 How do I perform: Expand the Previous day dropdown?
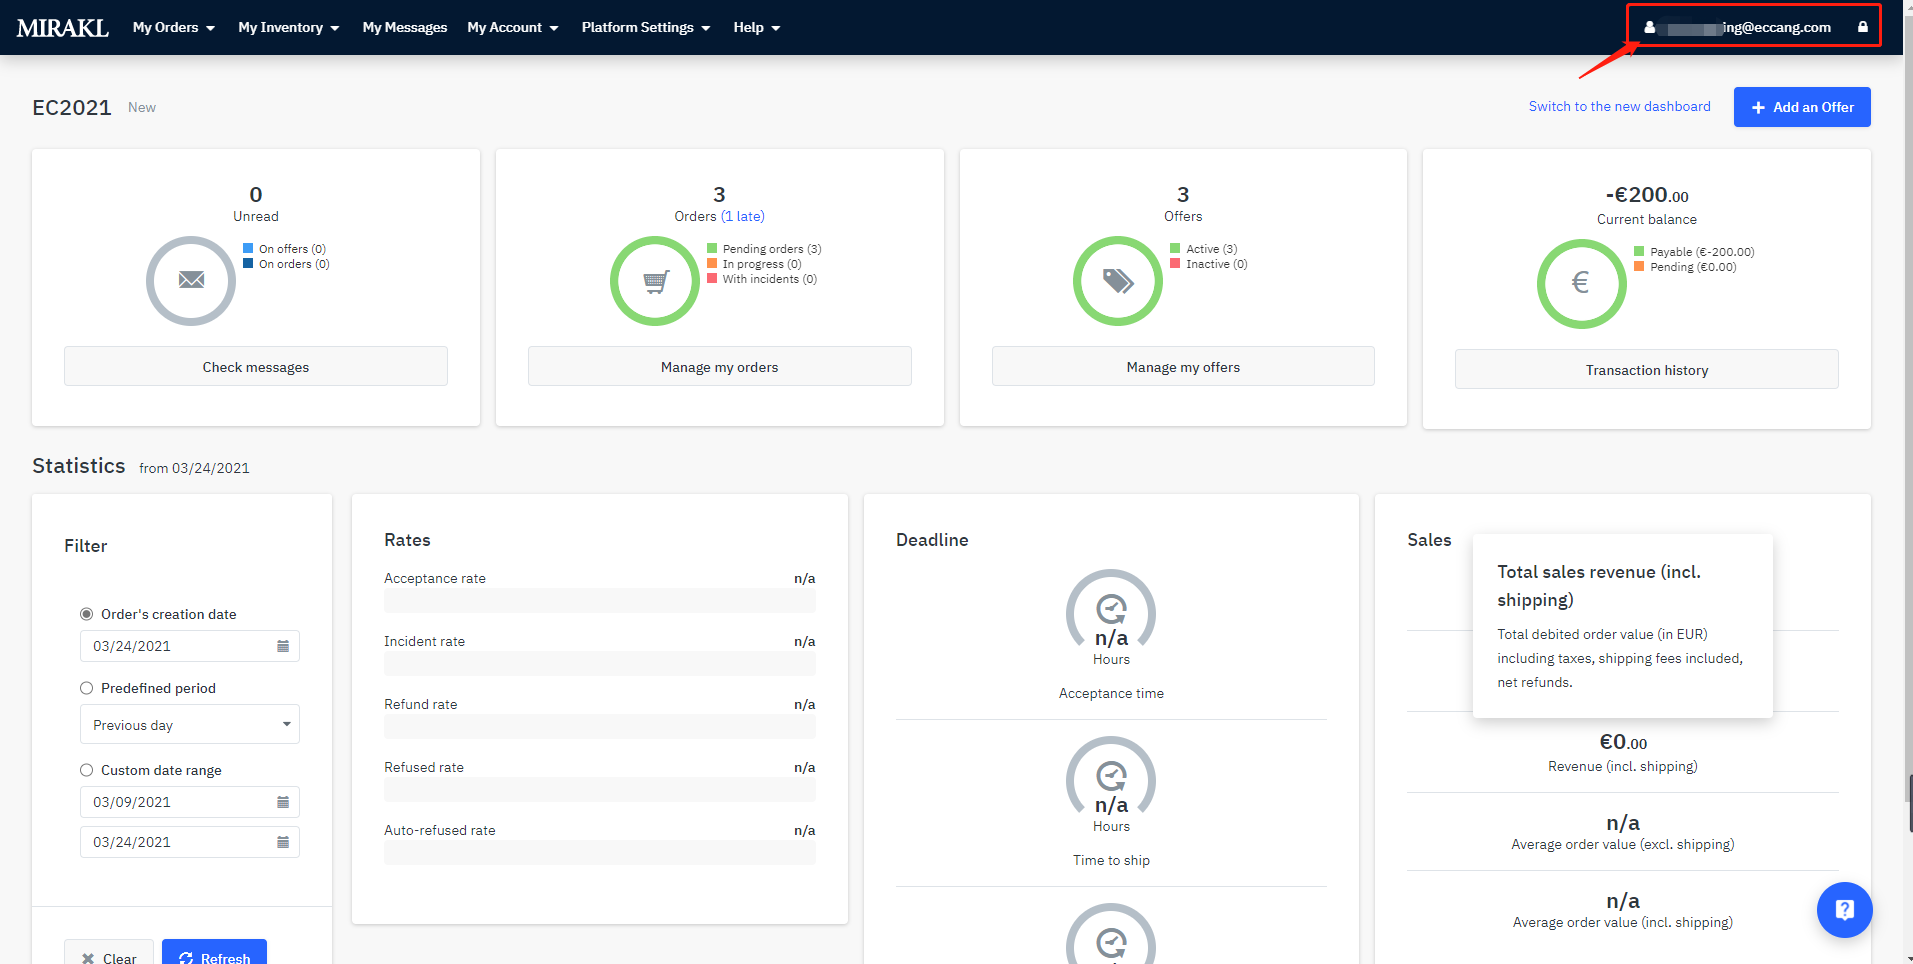click(x=190, y=725)
